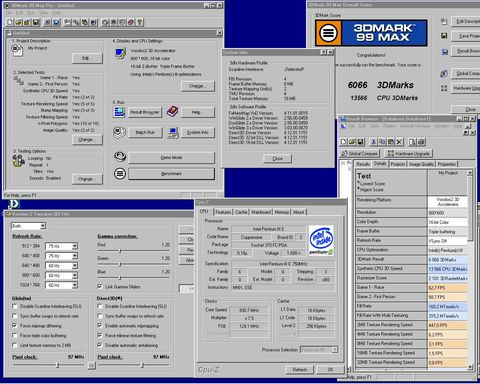
Task: Enable Glide Disable Scanline Interleaving (SLI) checkbox
Action: [15, 306]
